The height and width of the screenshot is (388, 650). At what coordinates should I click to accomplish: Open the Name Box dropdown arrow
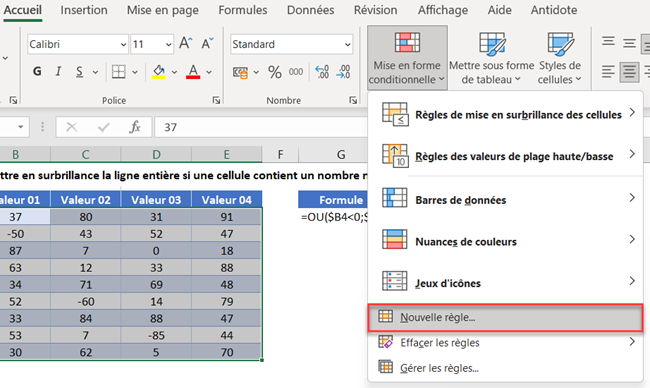click(x=20, y=127)
